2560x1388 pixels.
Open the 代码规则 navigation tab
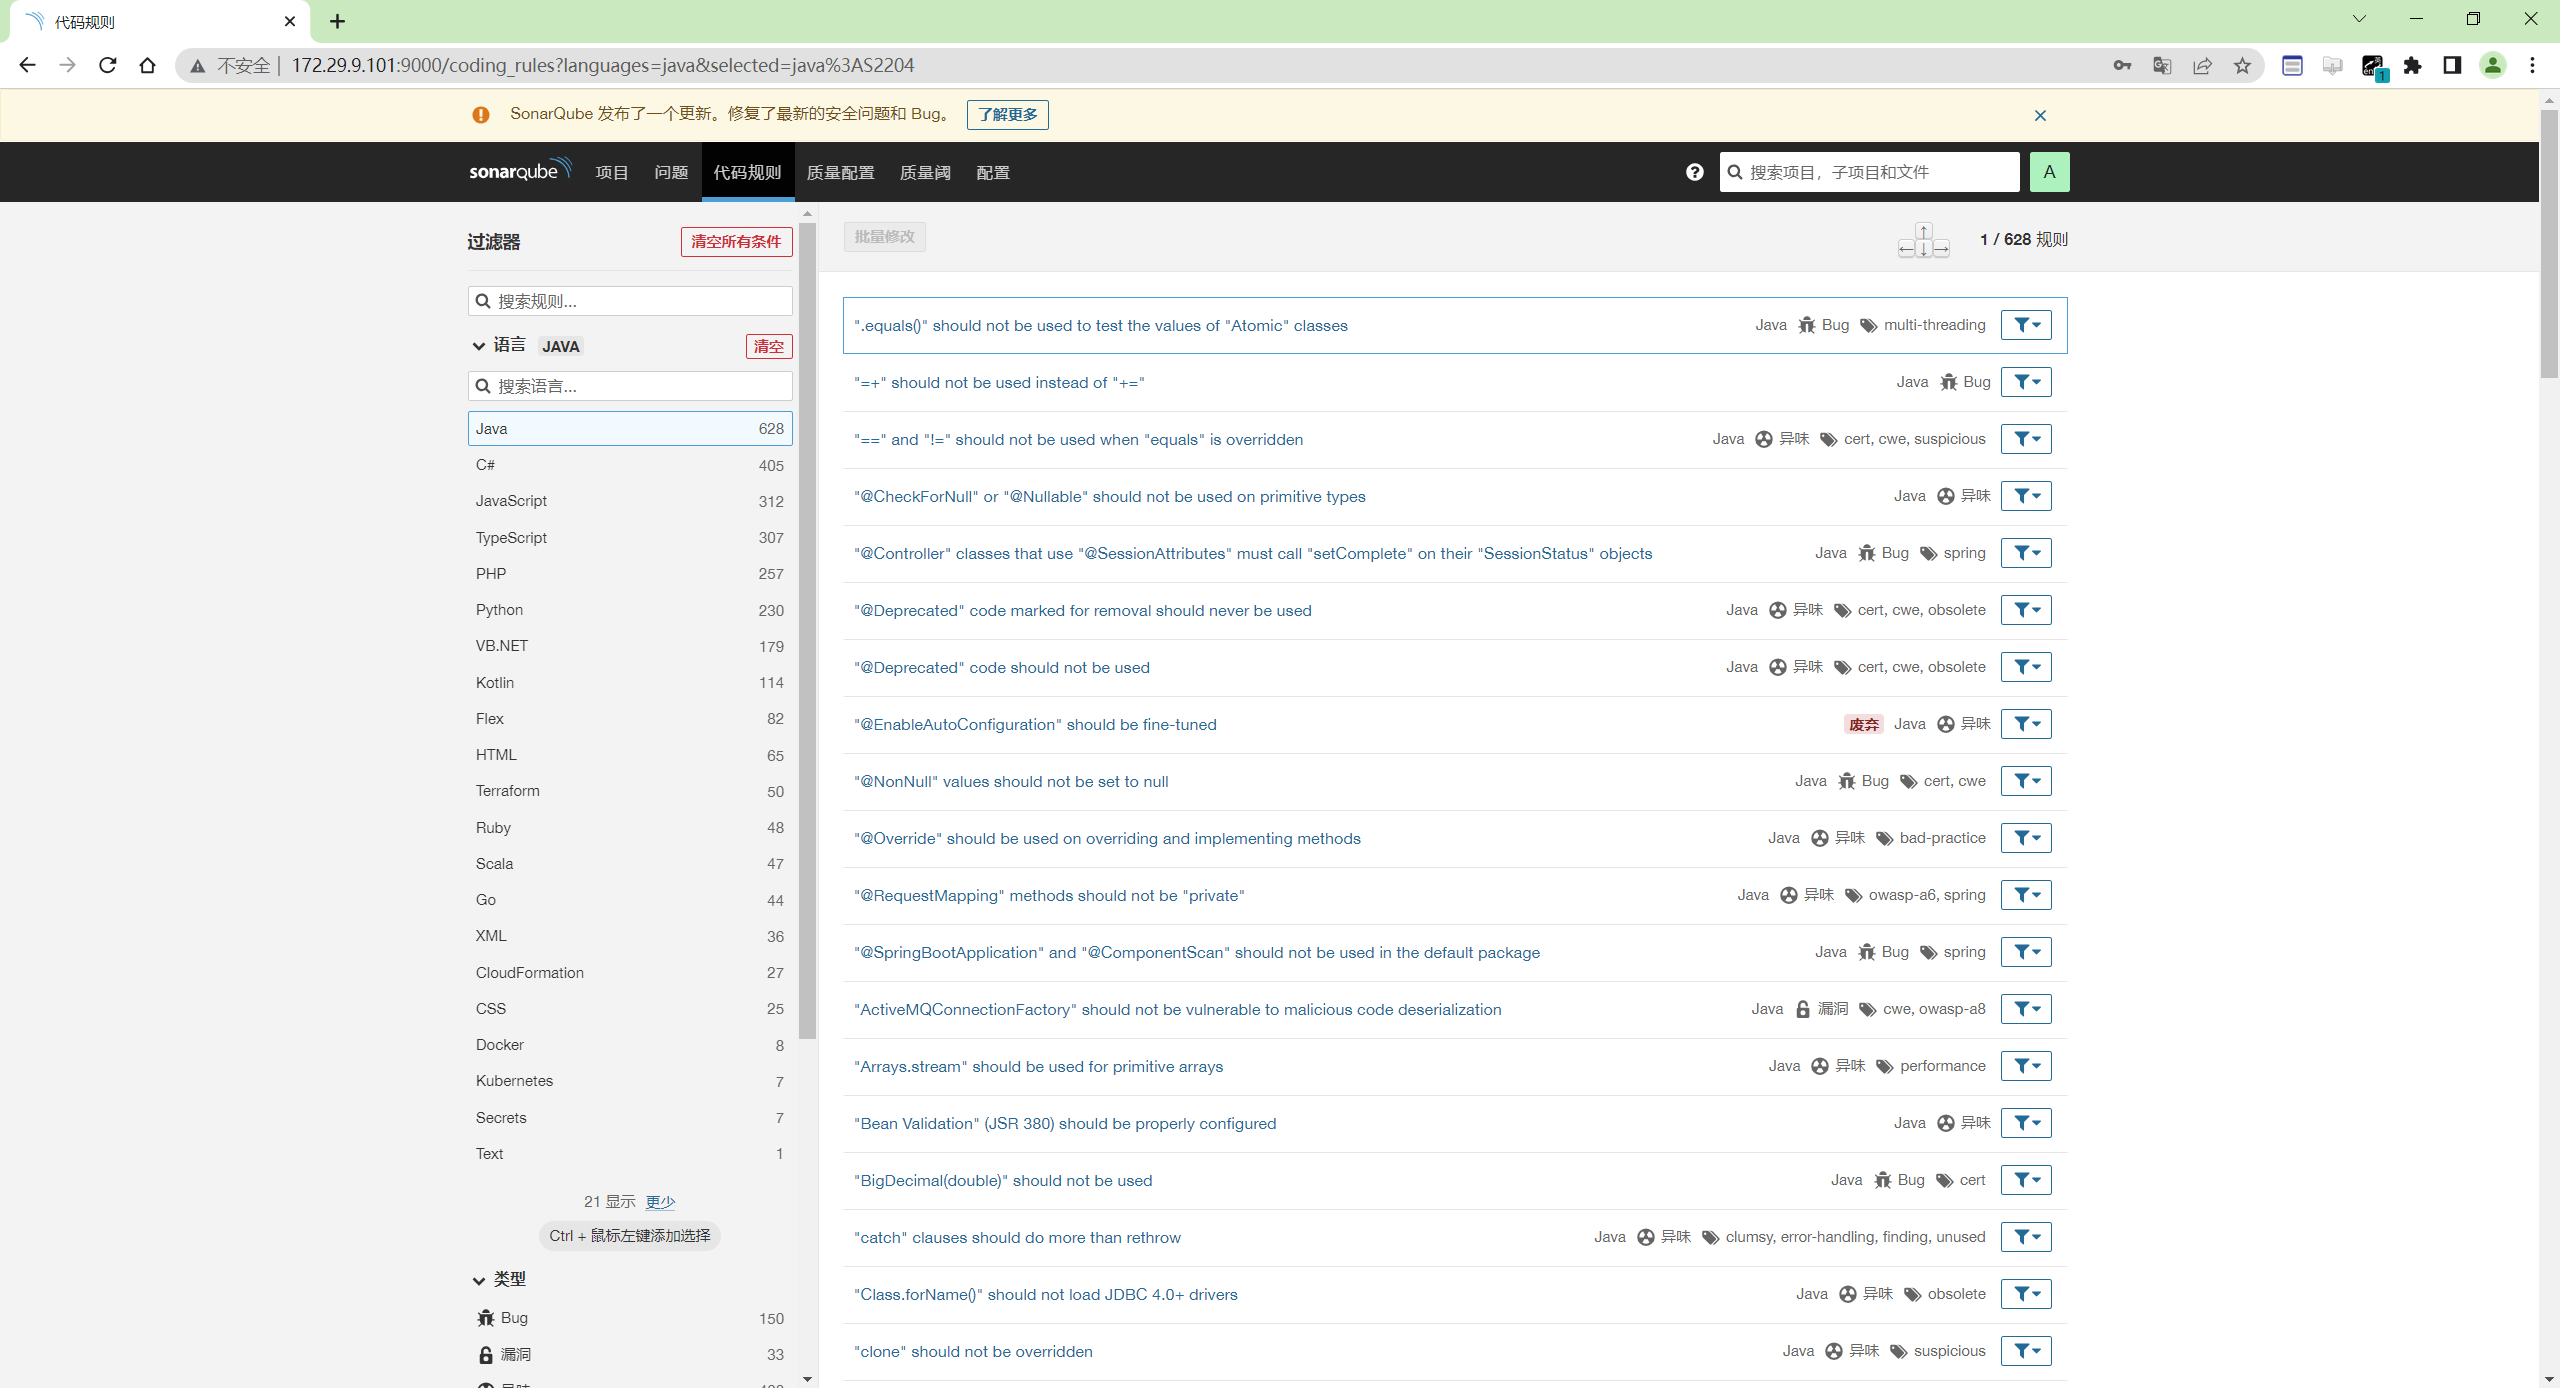[747, 172]
